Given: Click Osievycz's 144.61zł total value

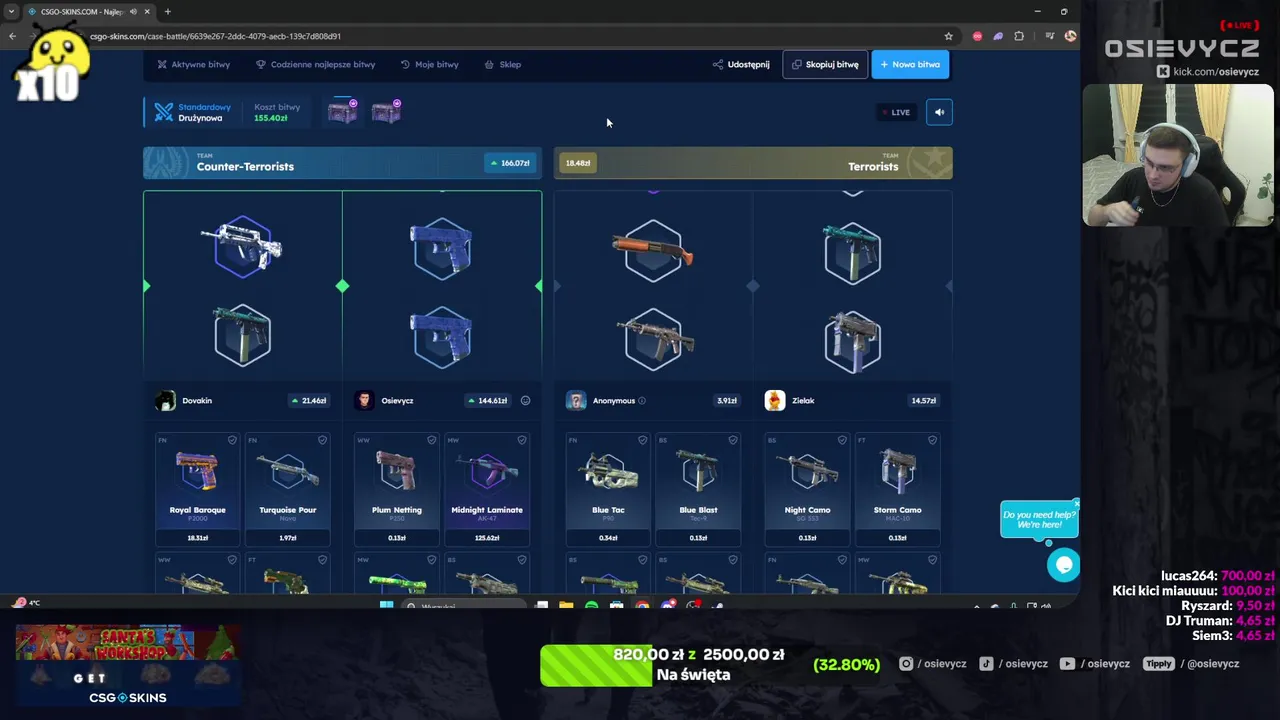Looking at the screenshot, I should coord(487,401).
